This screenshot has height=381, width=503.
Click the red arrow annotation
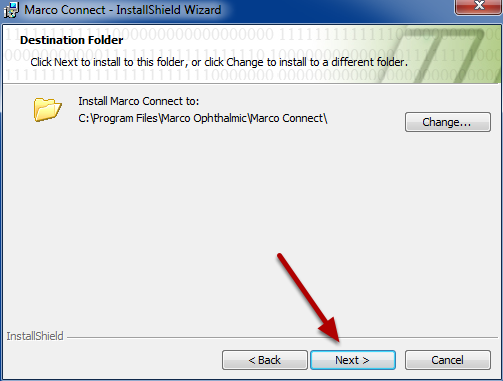click(x=308, y=297)
